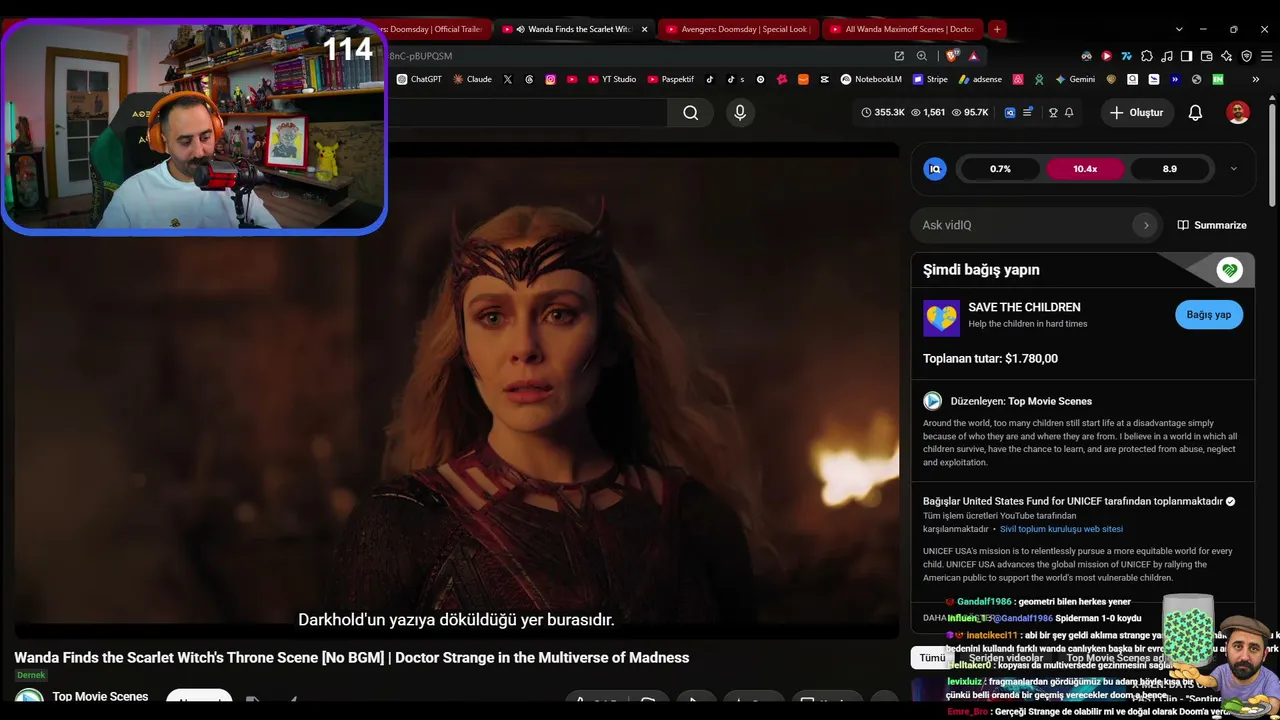Click the vidIQ IQ logo in the panel
The width and height of the screenshot is (1280, 720).
point(935,169)
